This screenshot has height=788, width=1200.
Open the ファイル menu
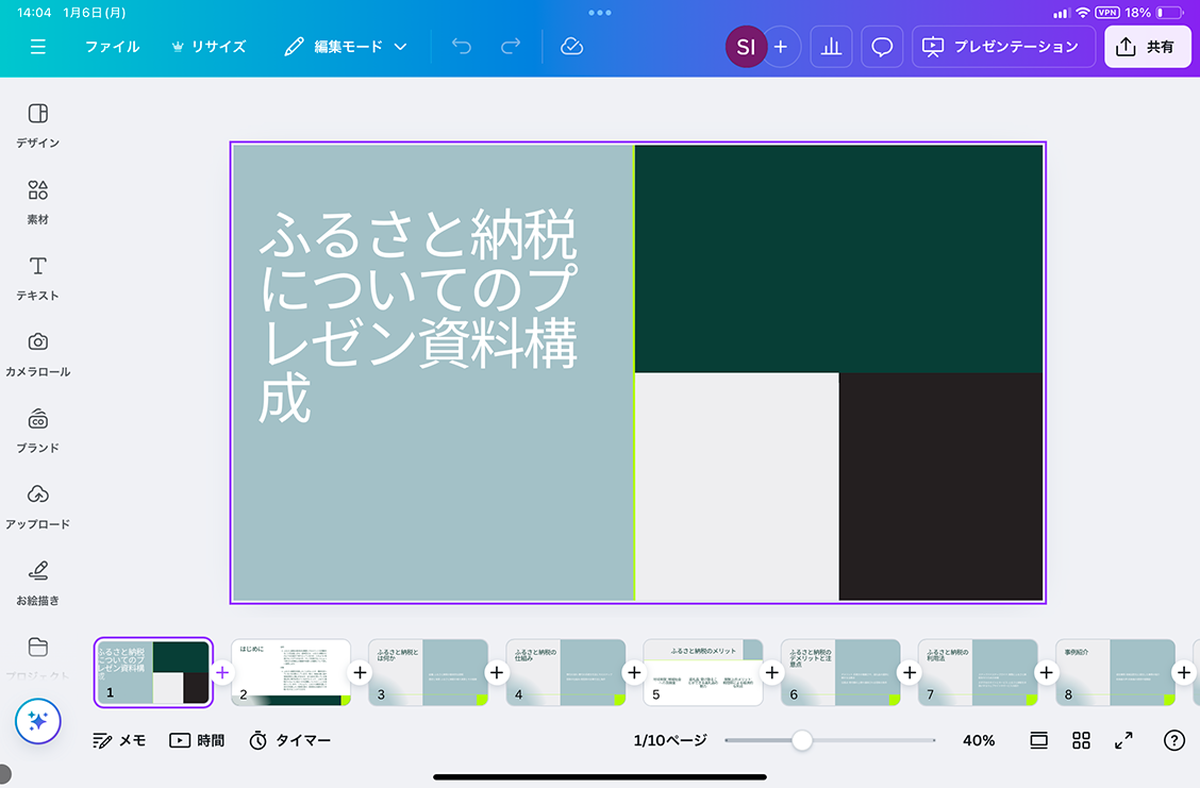point(112,47)
